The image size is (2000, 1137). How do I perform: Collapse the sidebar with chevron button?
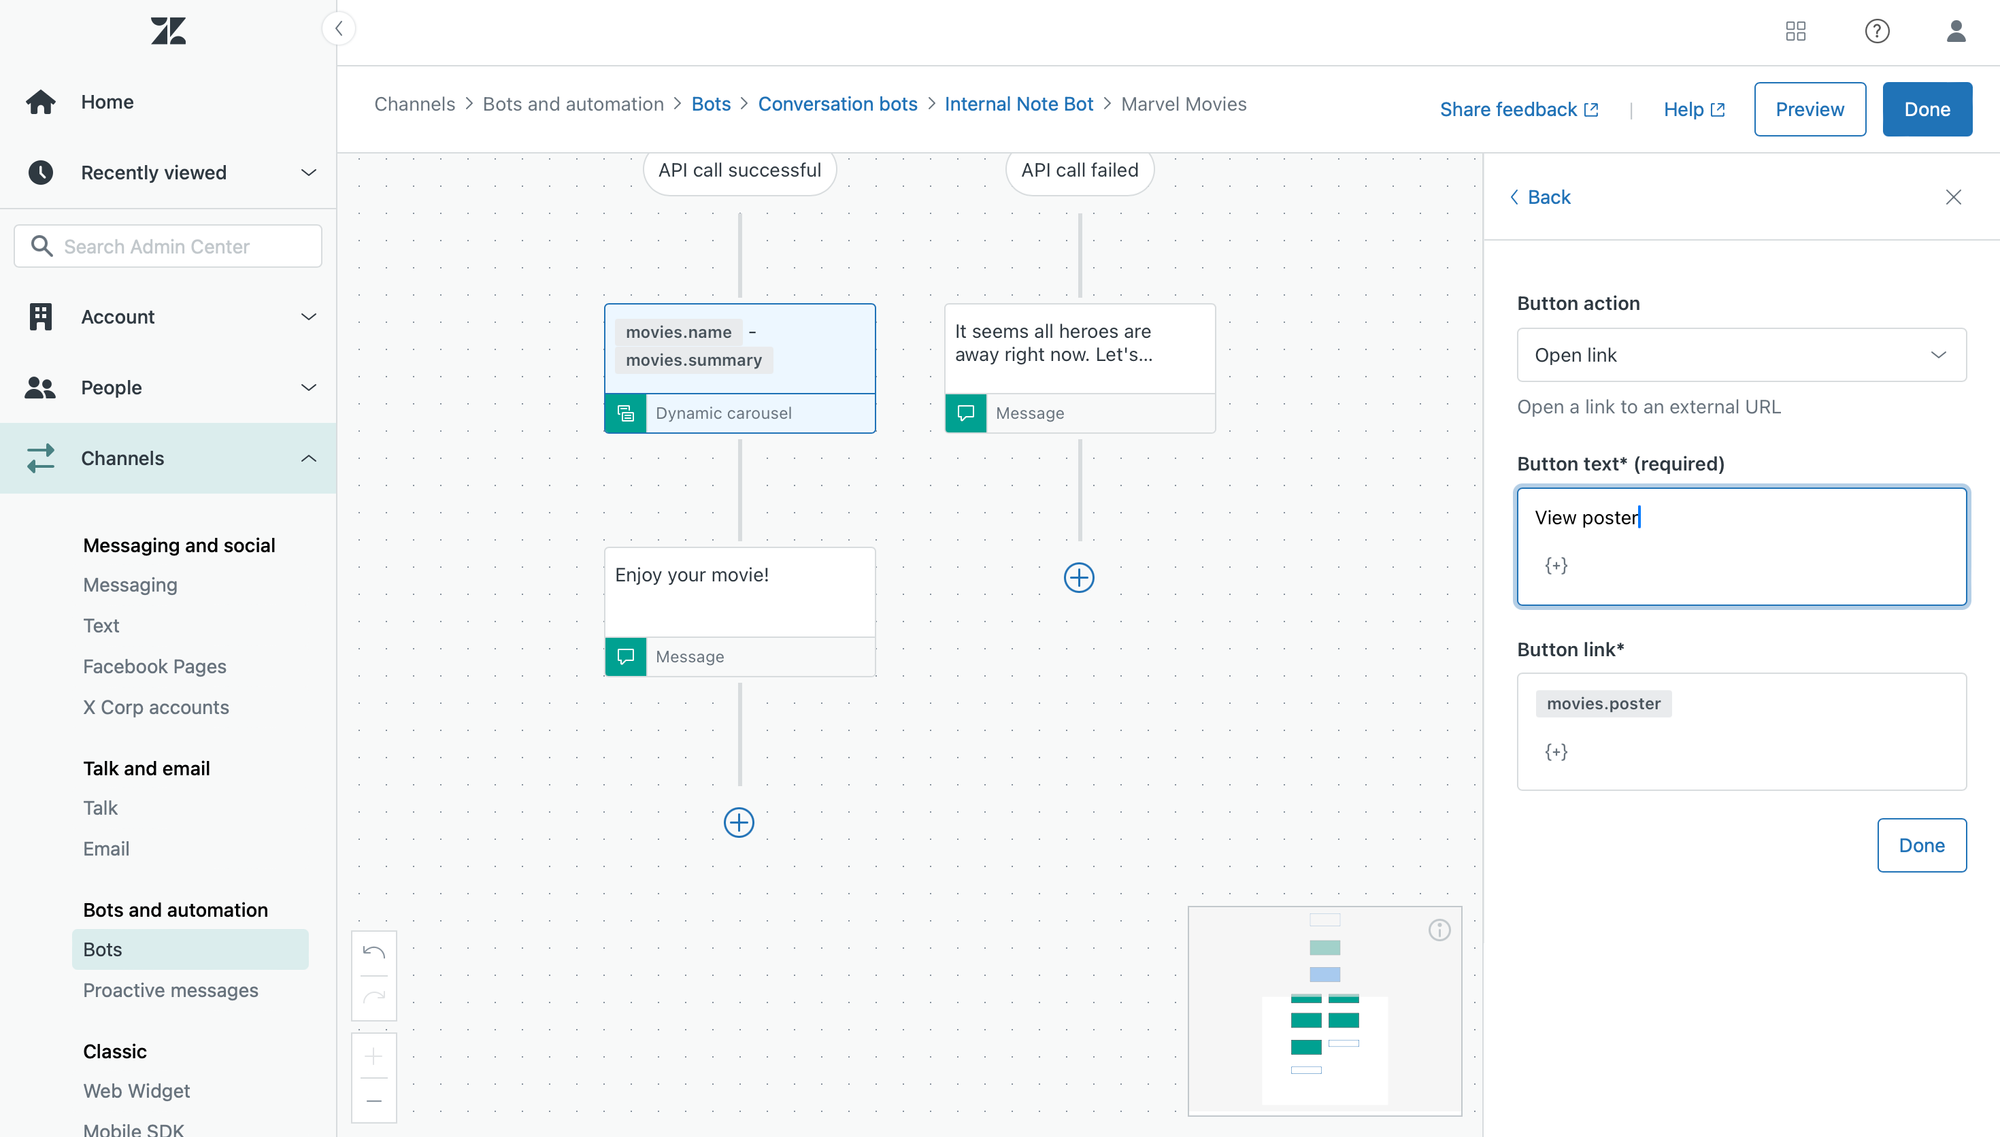(x=339, y=28)
